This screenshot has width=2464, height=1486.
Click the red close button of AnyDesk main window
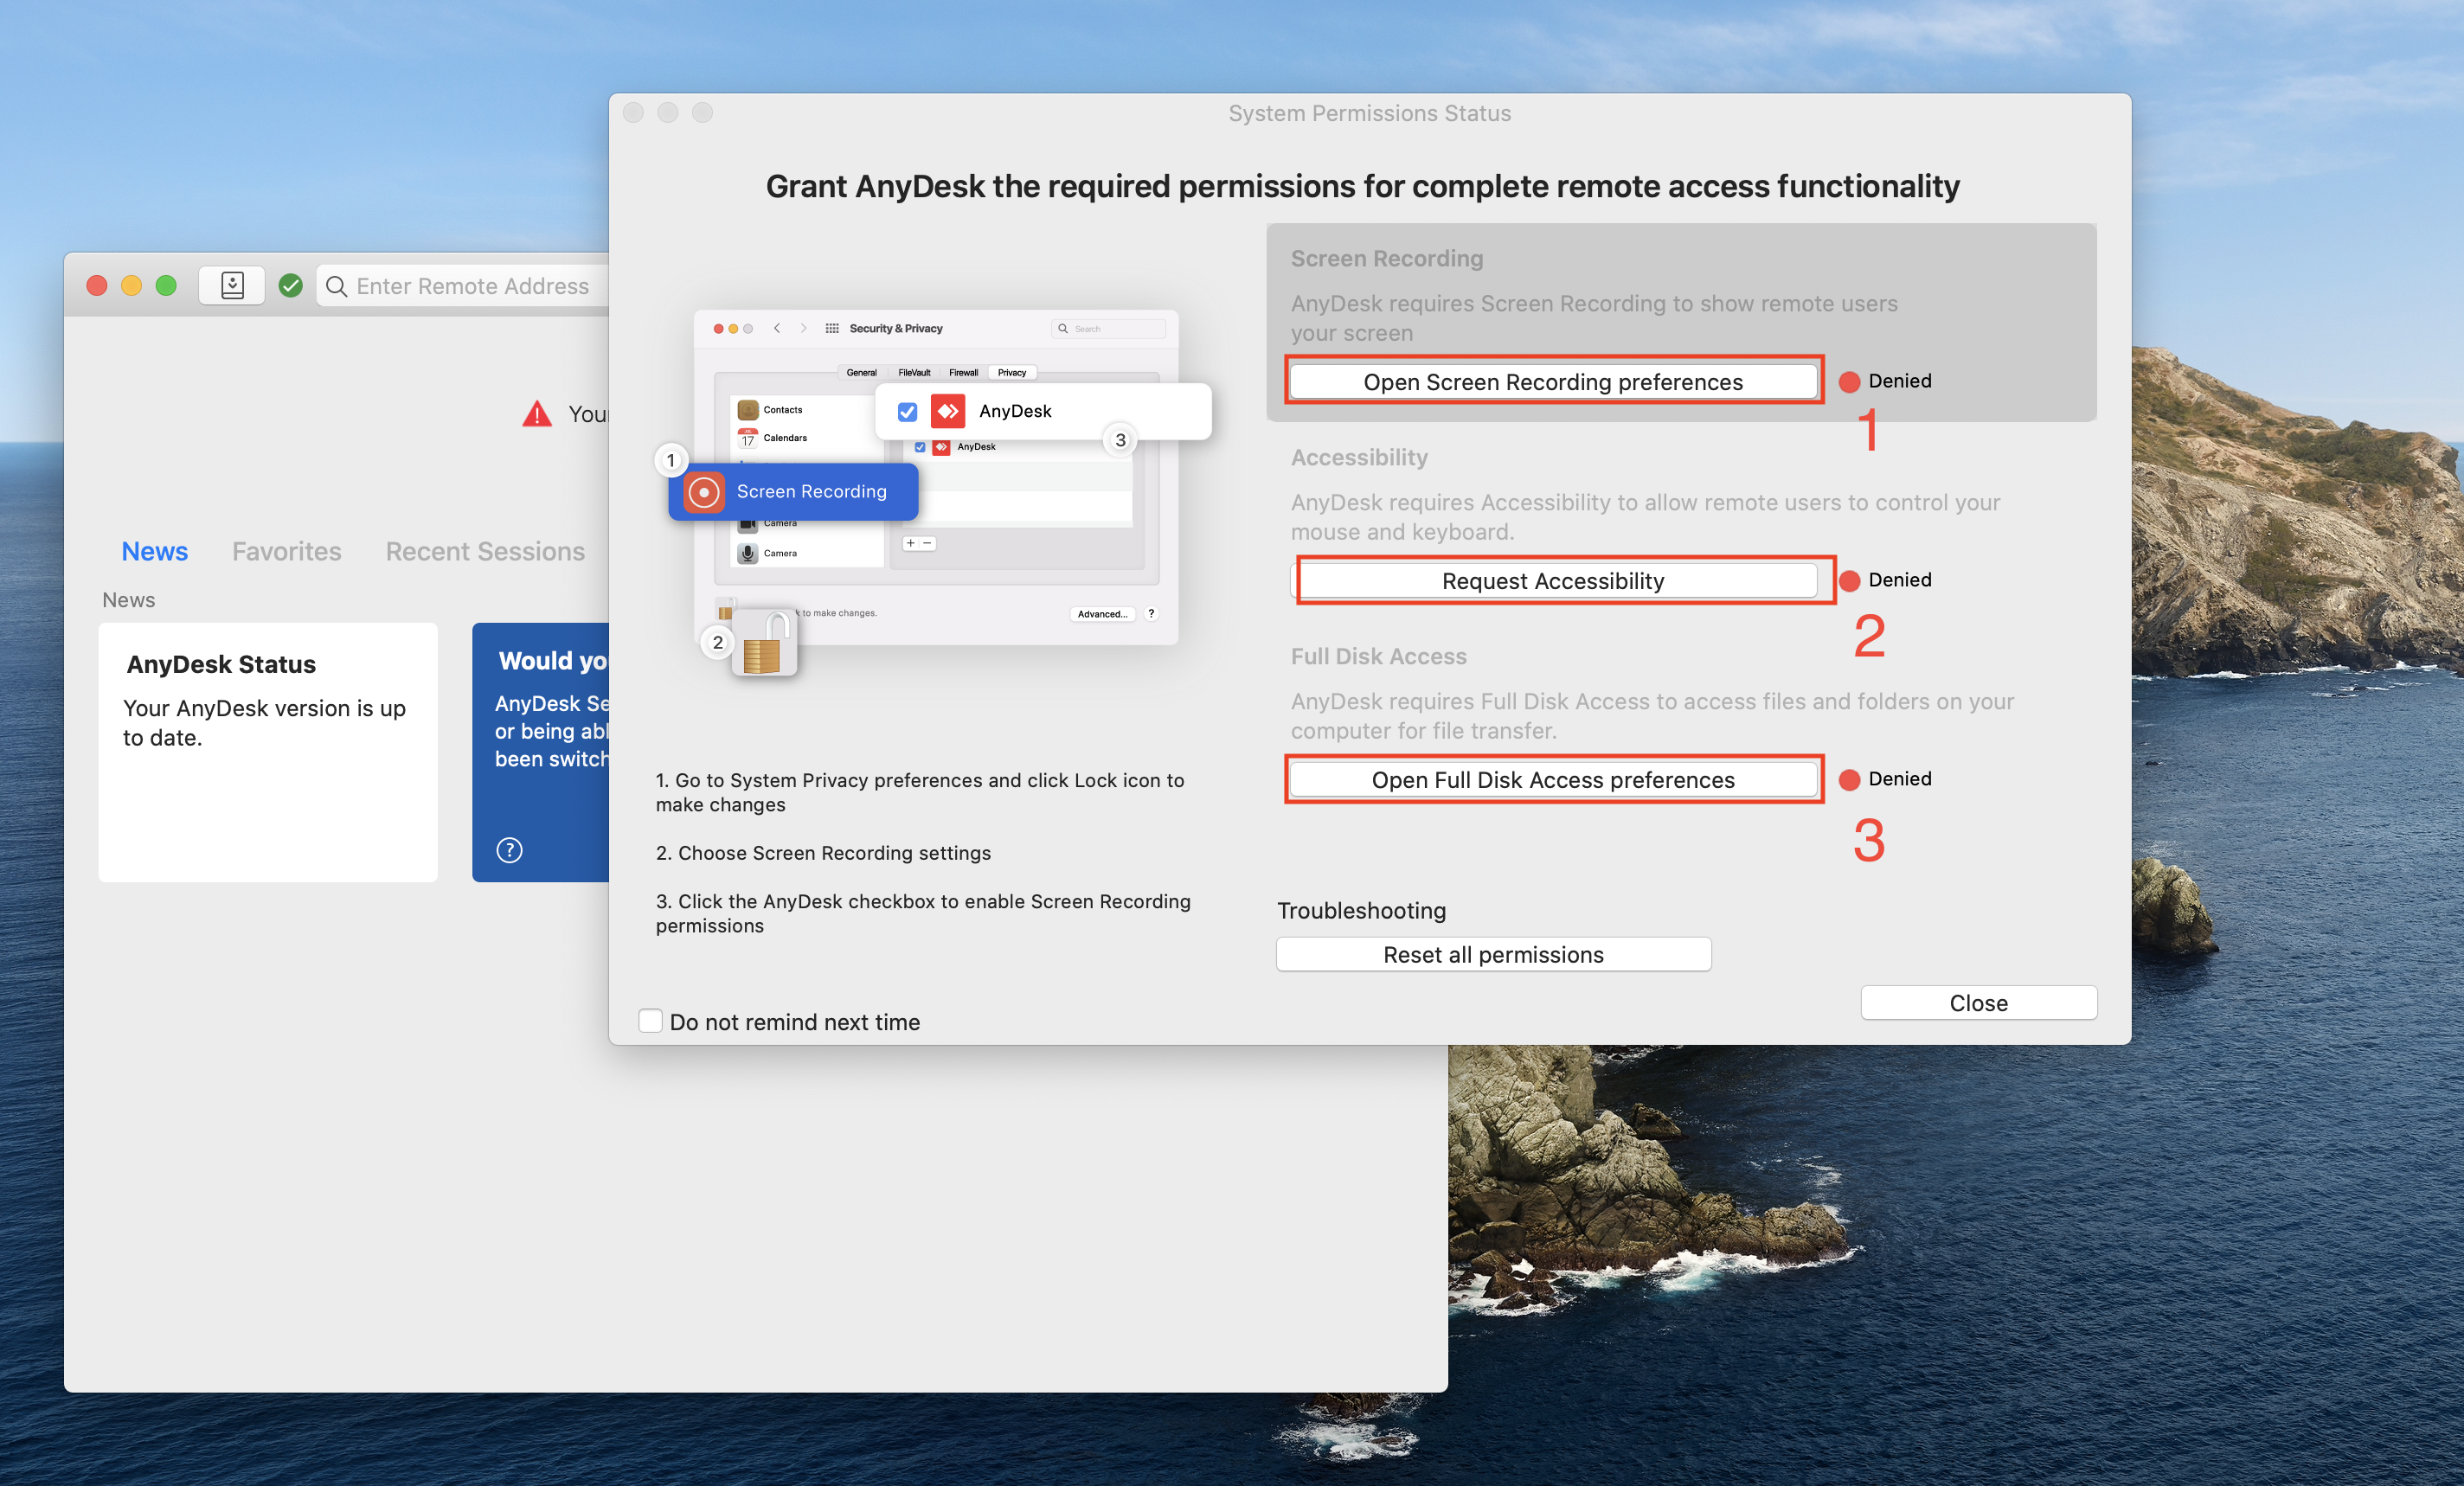click(x=97, y=286)
